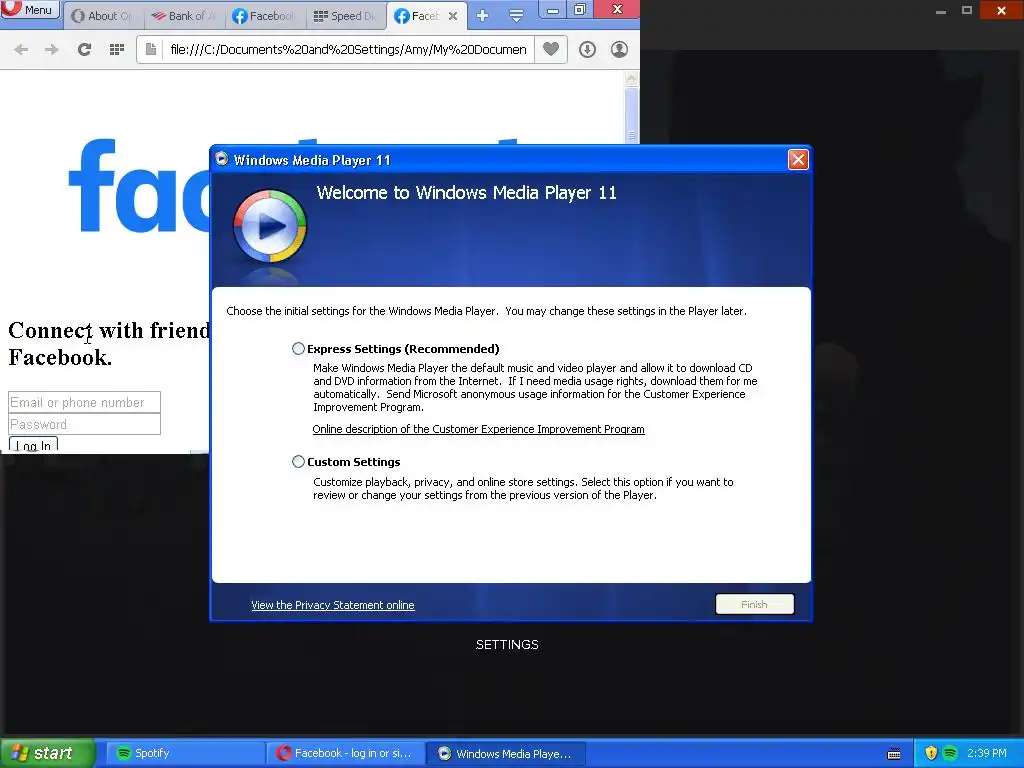Select Custom Settings radio button
This screenshot has width=1024, height=768.
[x=298, y=462]
